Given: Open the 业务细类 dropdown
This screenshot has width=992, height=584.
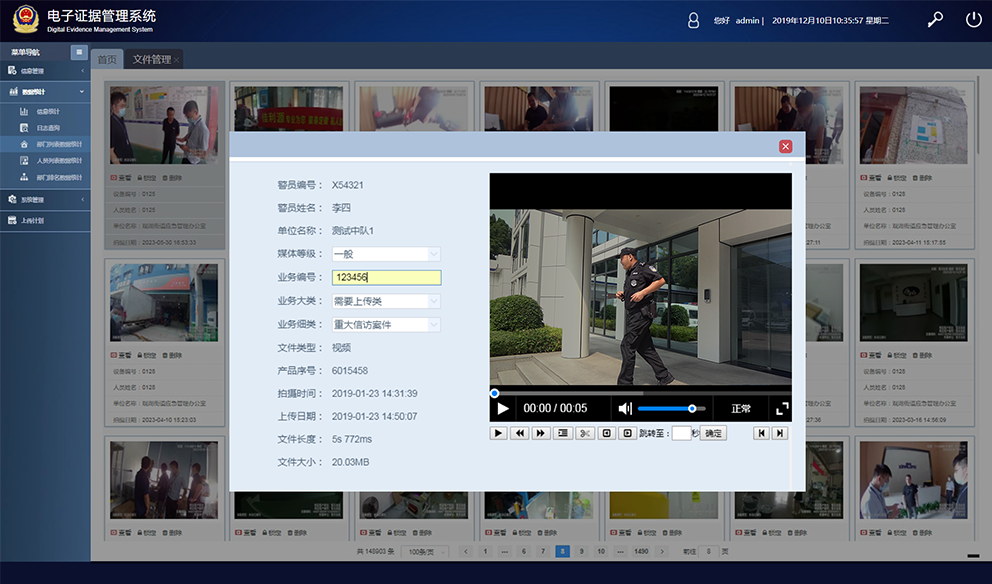Looking at the screenshot, I should pyautogui.click(x=386, y=325).
